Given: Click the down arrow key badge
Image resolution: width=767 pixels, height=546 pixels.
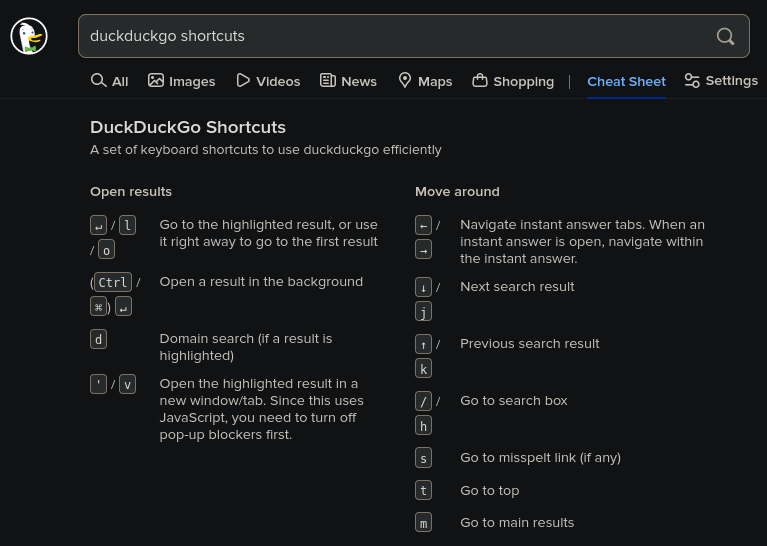Looking at the screenshot, I should (x=424, y=287).
